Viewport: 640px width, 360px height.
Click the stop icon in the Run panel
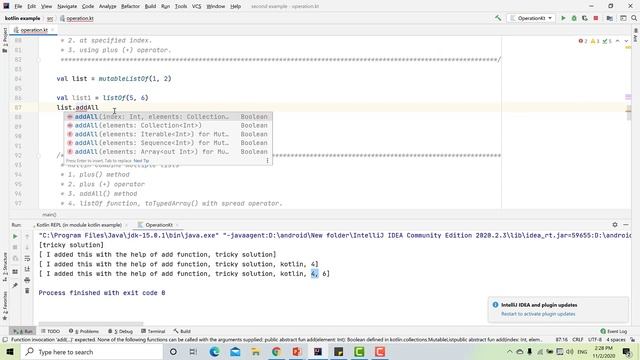point(15,247)
